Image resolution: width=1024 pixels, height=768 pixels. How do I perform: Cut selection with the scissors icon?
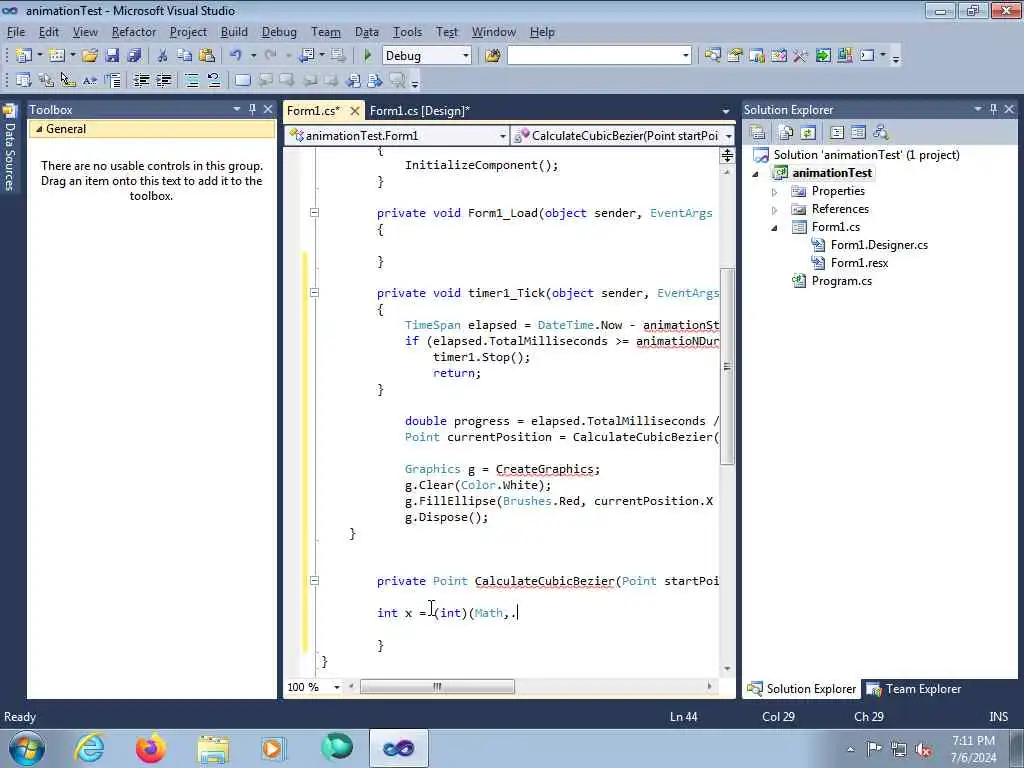point(163,56)
